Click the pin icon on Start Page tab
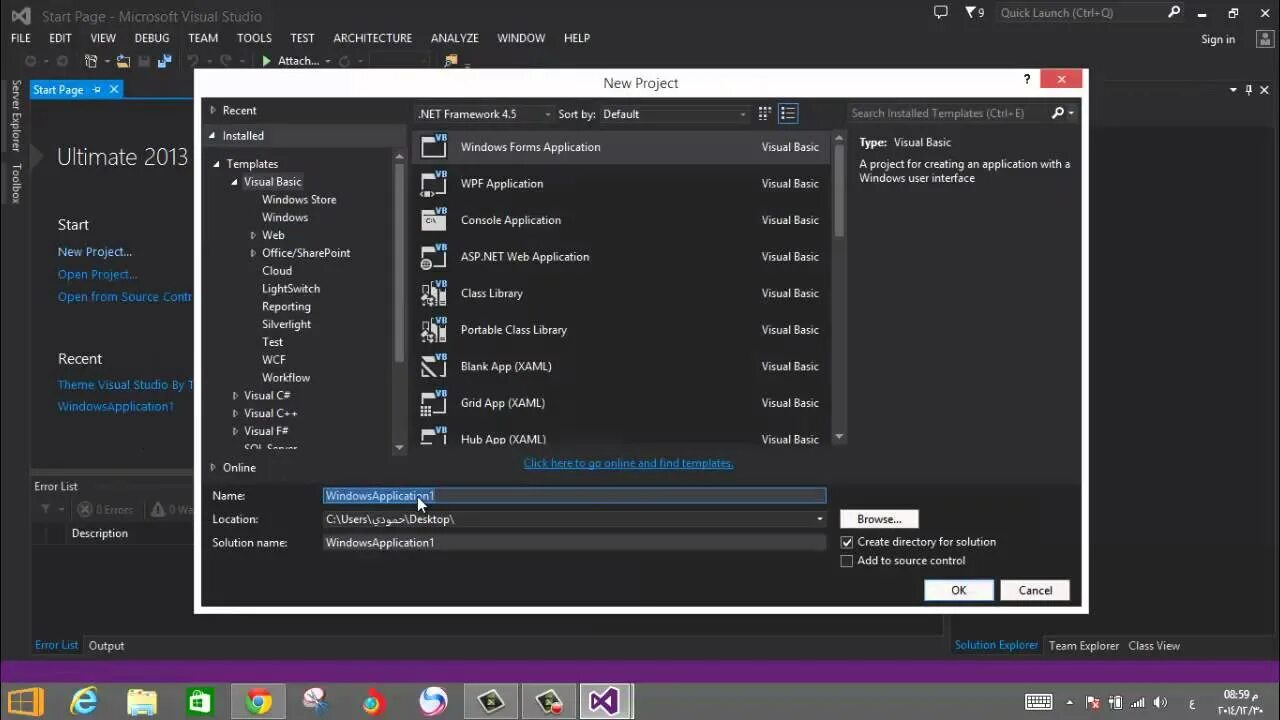The width and height of the screenshot is (1280, 720). click(97, 89)
